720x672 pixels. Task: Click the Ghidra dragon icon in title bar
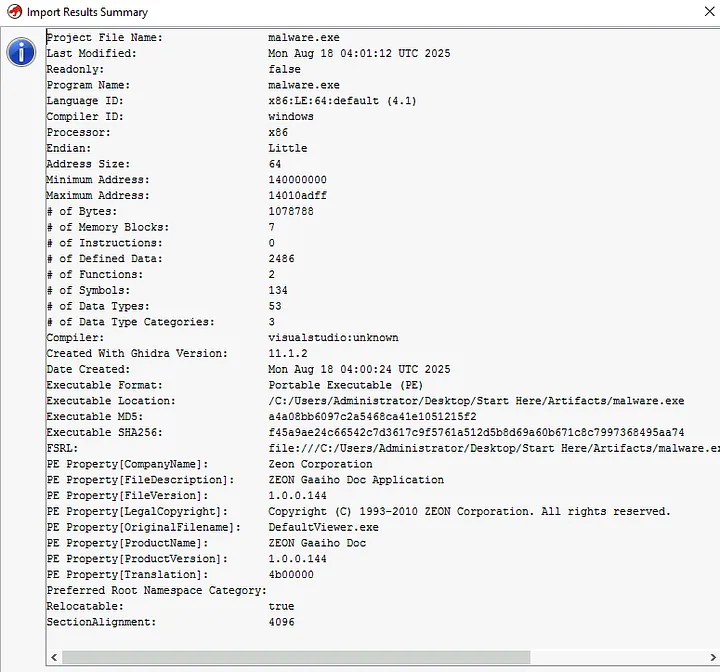pyautogui.click(x=14, y=11)
